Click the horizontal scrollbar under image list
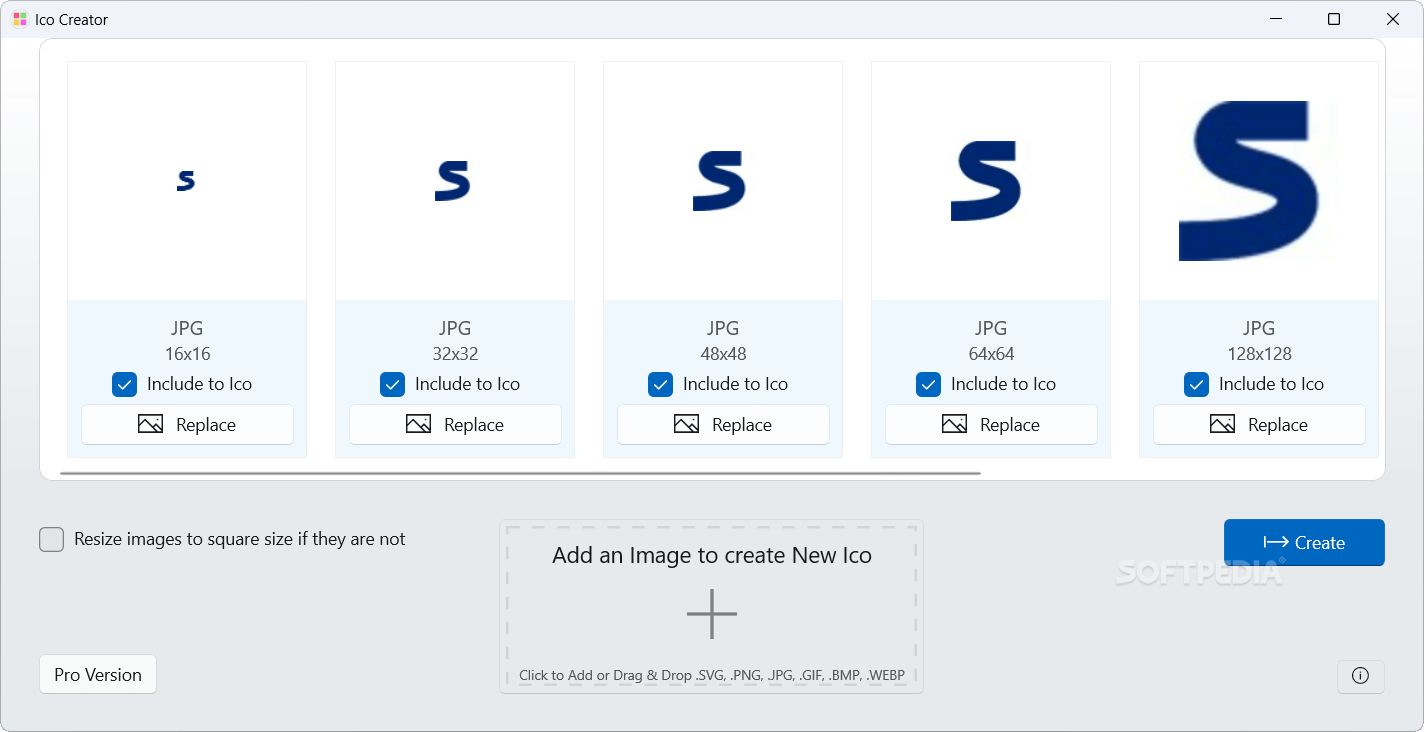Viewport: 1424px width, 732px height. [520, 473]
